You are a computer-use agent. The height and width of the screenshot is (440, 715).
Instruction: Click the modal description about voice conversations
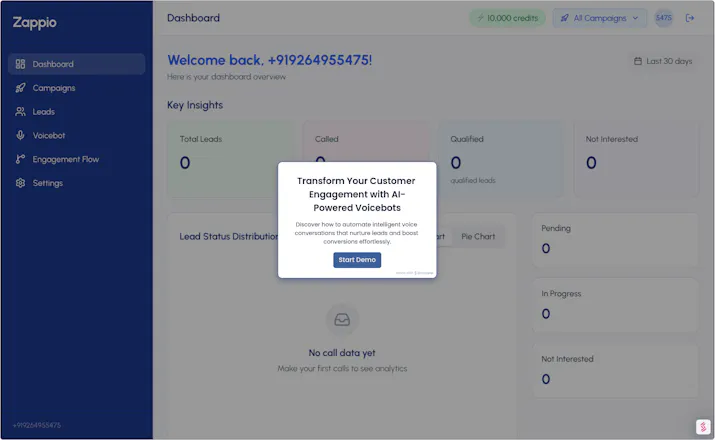357,233
